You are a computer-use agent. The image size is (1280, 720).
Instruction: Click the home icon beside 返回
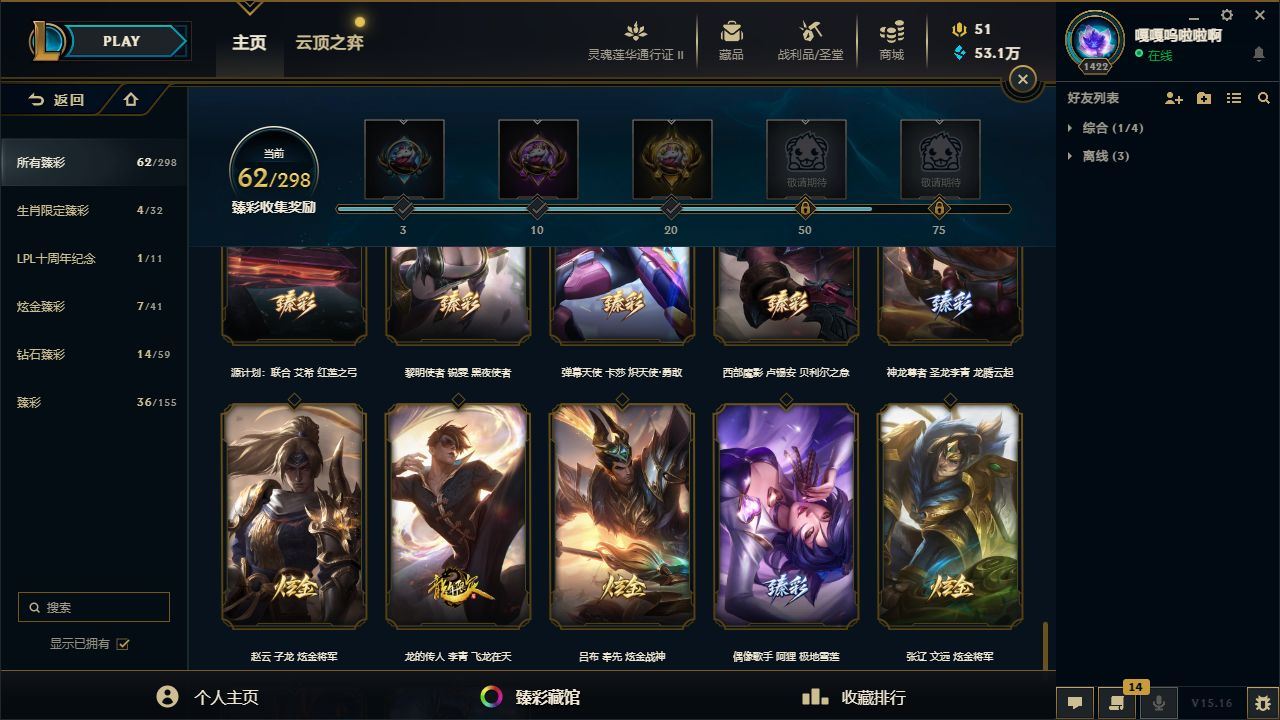click(131, 99)
